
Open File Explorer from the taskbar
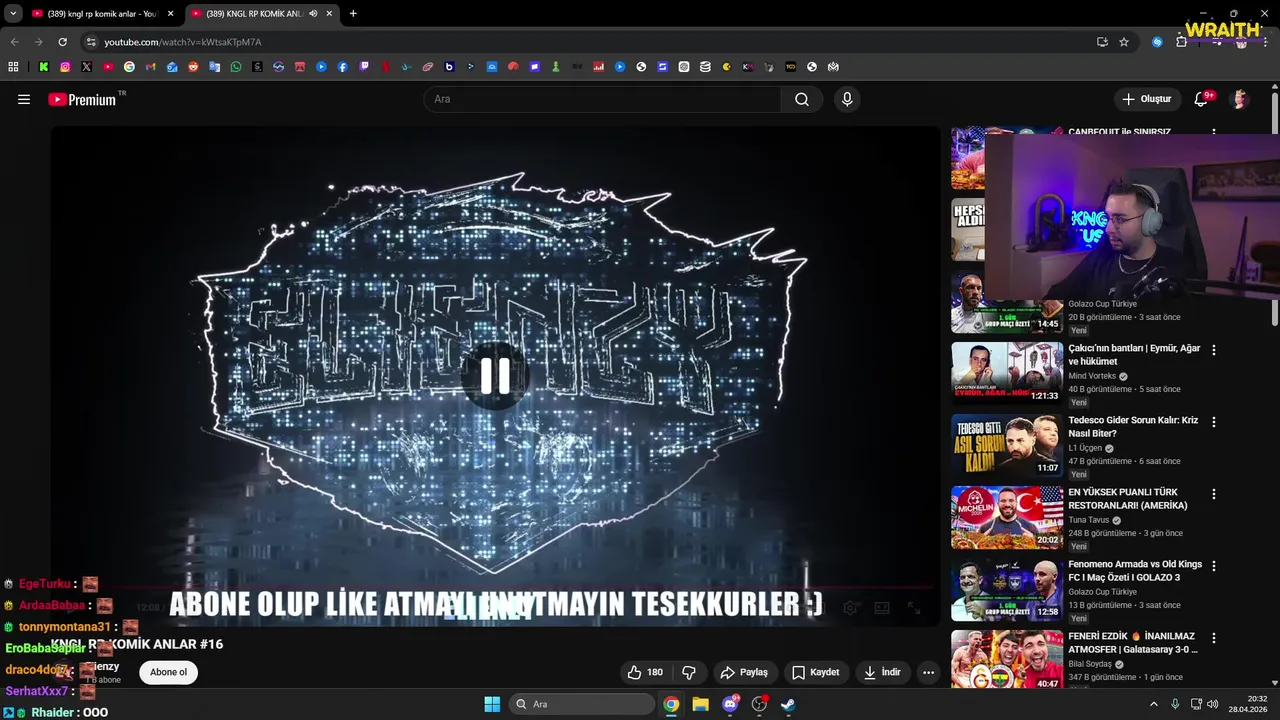[700, 704]
